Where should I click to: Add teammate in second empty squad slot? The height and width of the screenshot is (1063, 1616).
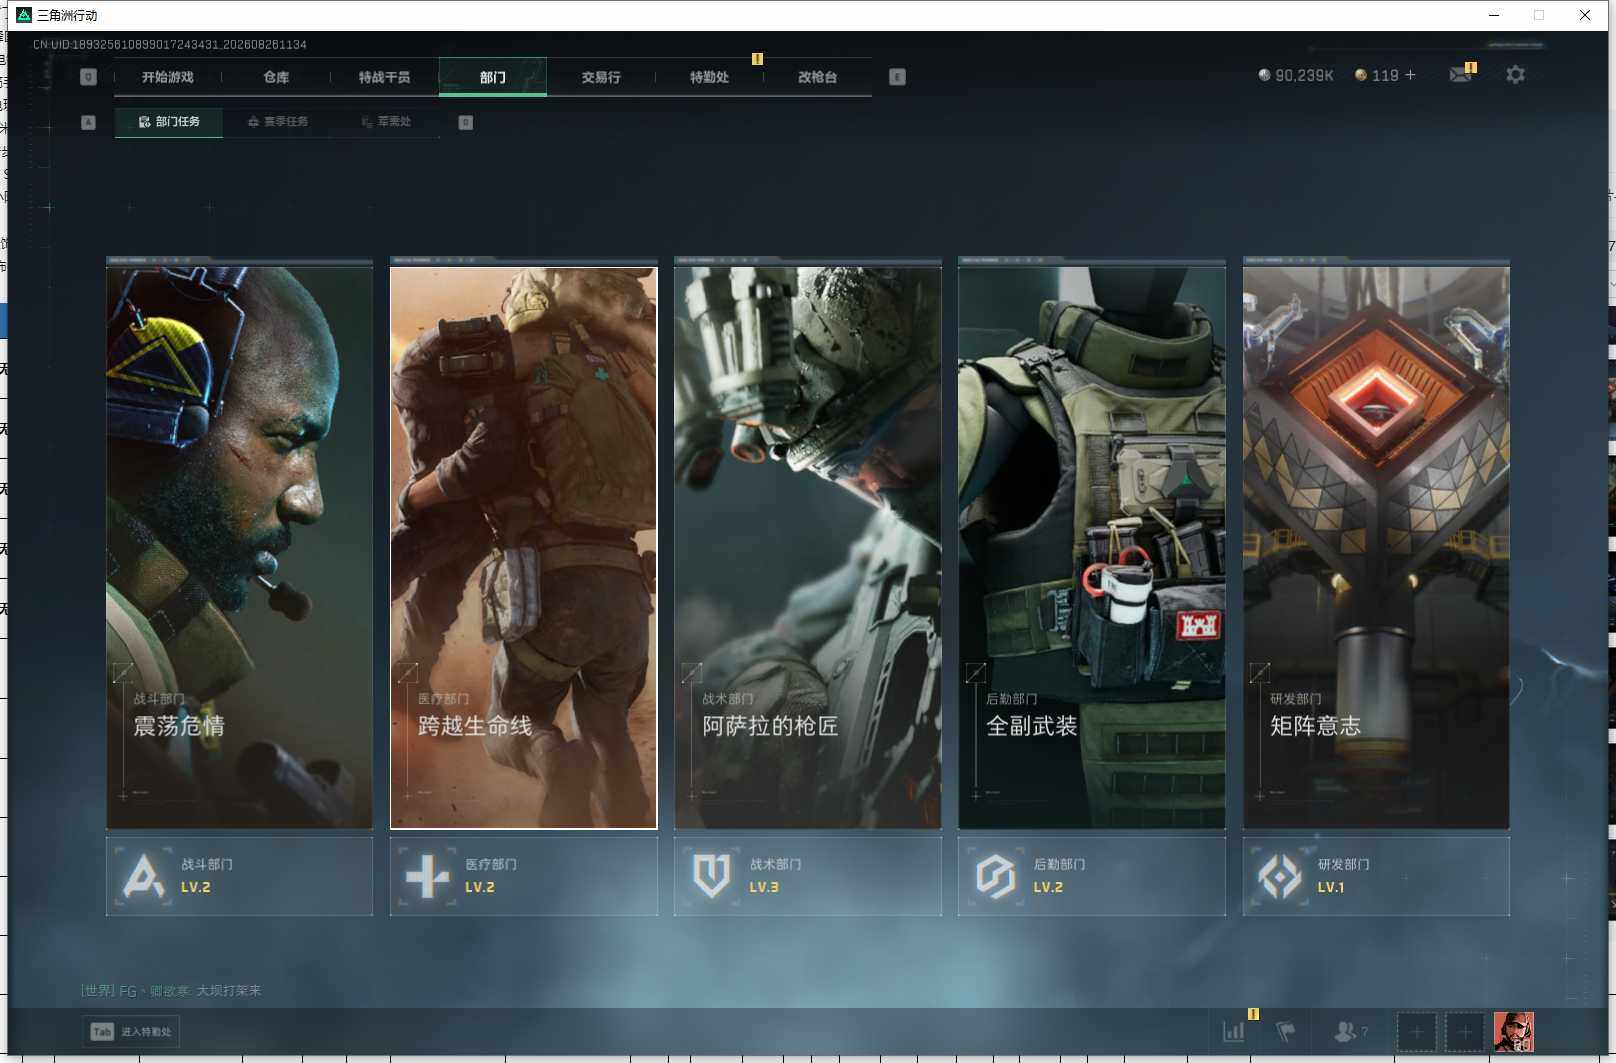1465,1032
